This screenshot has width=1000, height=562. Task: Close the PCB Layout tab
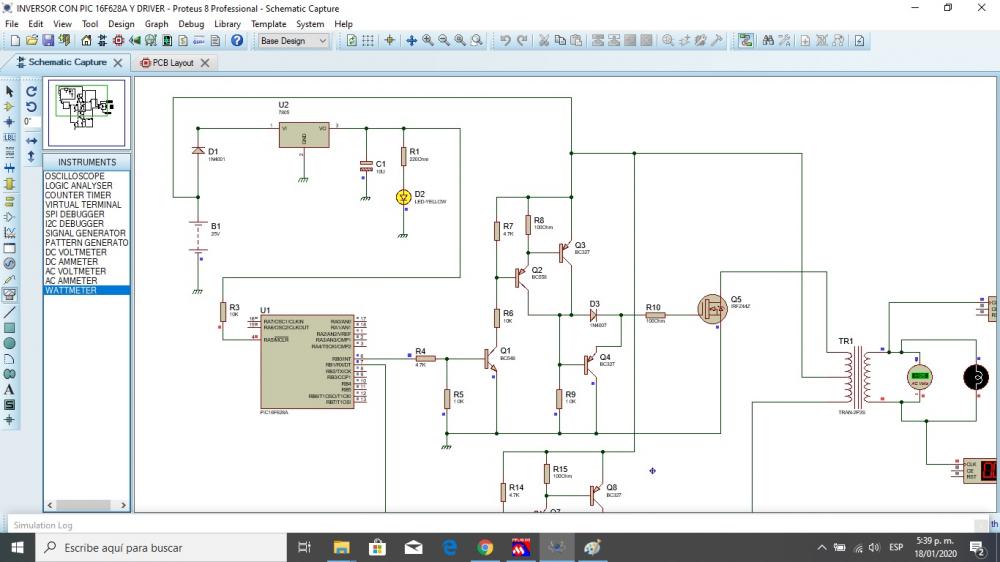pos(205,63)
